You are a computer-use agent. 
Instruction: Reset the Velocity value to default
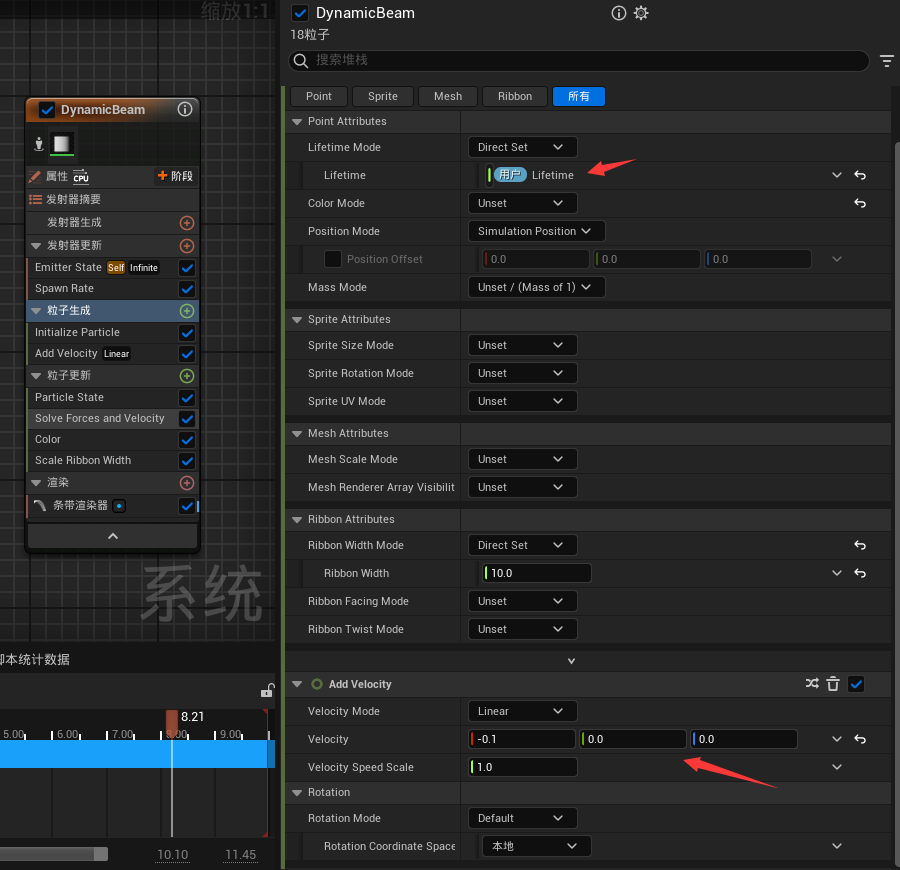coord(859,739)
